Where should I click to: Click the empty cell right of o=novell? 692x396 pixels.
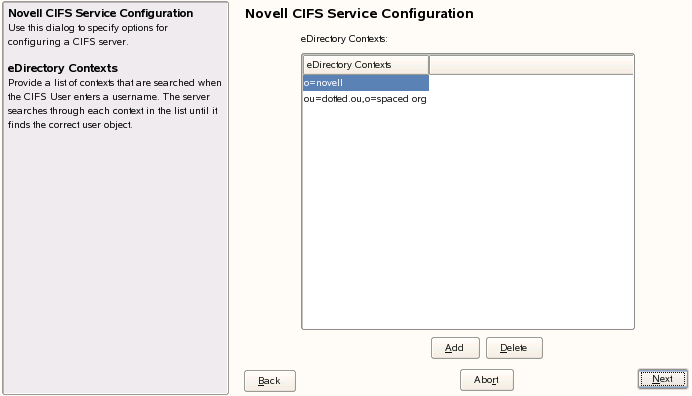click(x=531, y=83)
